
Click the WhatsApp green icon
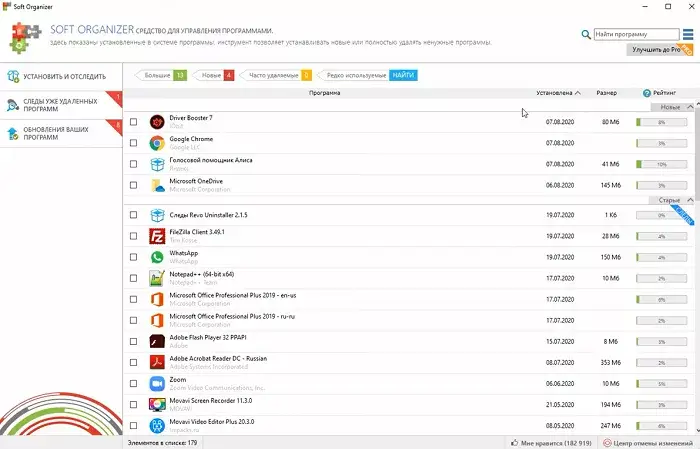pyautogui.click(x=157, y=257)
